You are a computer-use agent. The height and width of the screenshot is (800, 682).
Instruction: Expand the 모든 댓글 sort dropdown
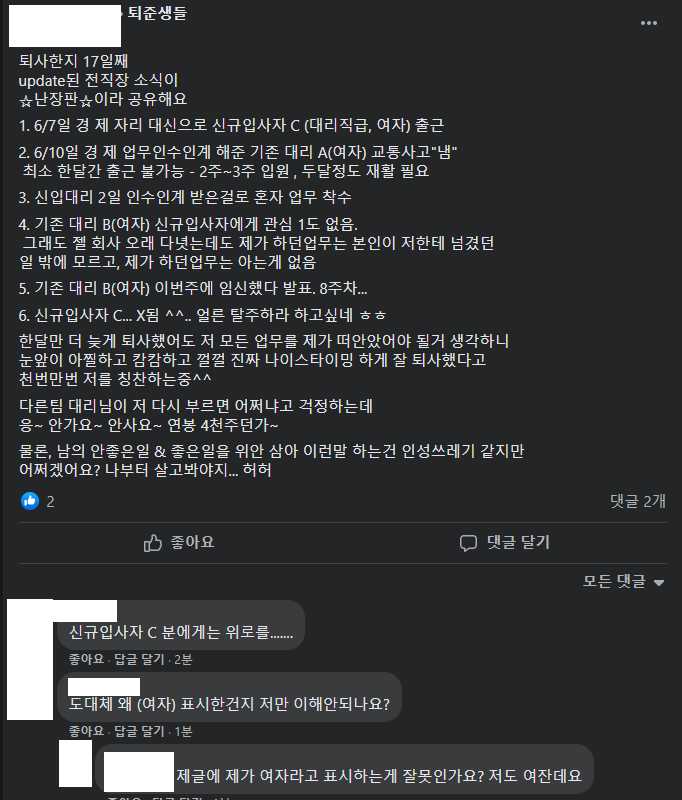pos(623,581)
